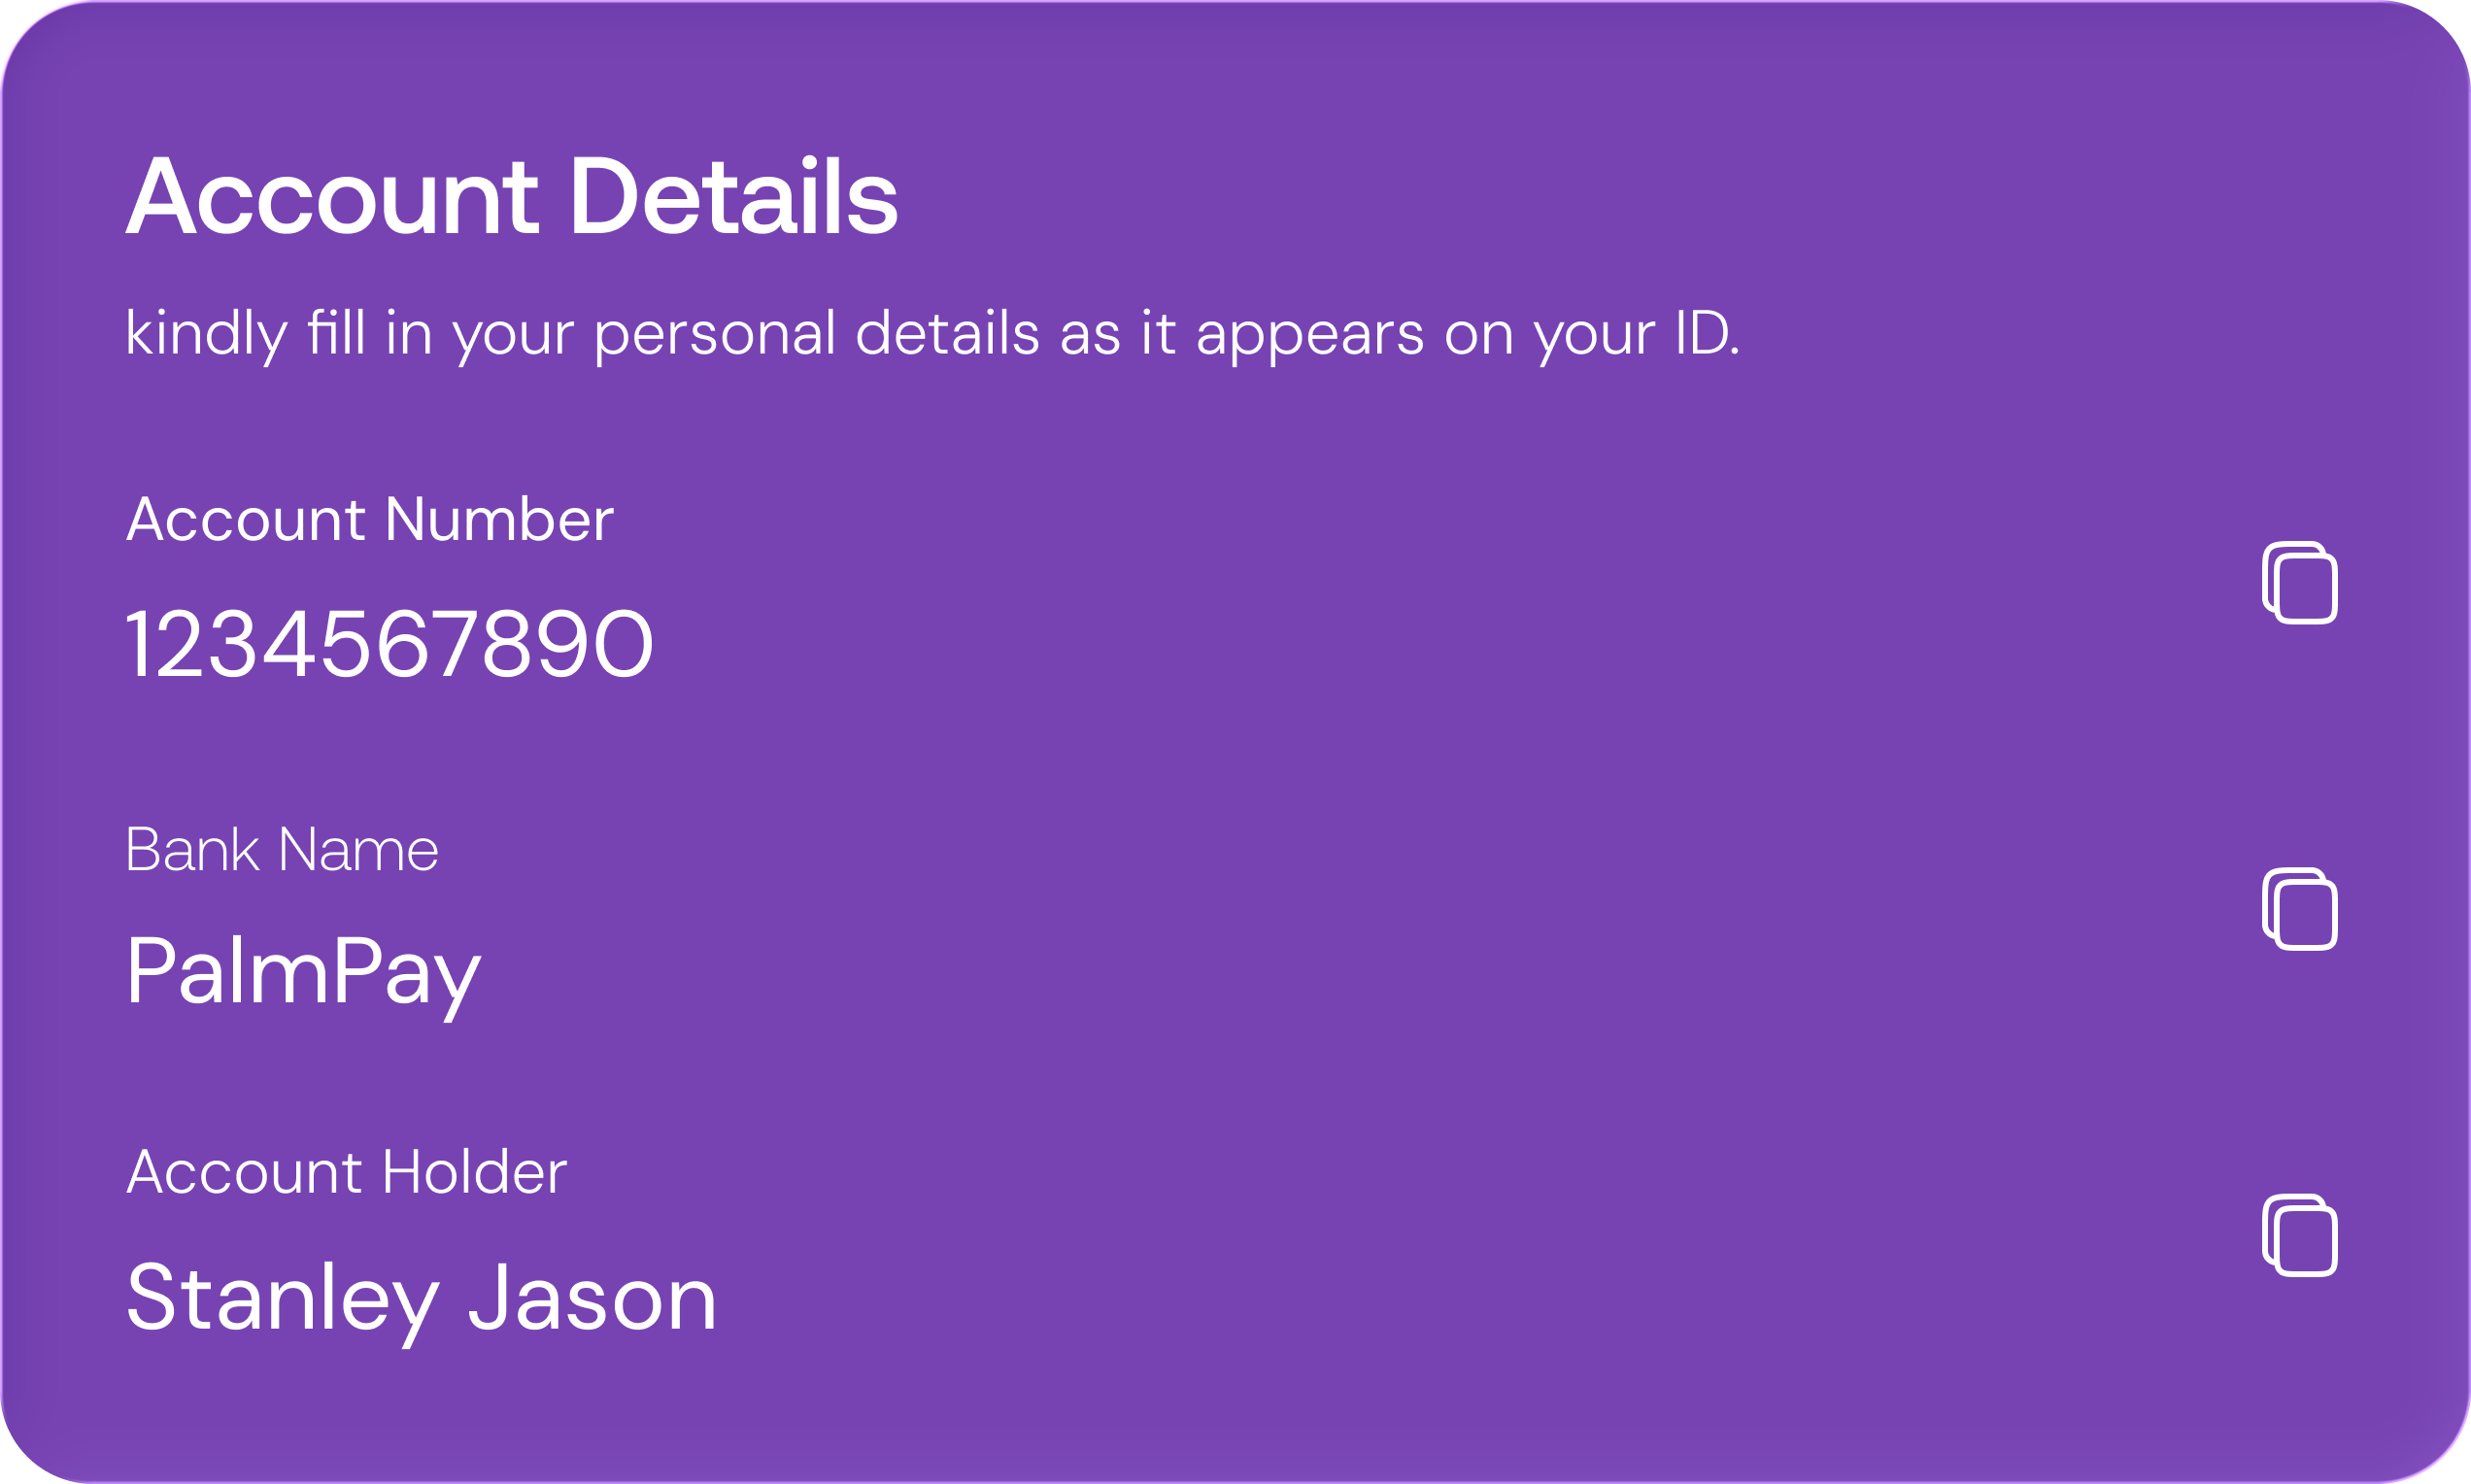
Task: Select the PalmPay bank name value
Action: 303,972
